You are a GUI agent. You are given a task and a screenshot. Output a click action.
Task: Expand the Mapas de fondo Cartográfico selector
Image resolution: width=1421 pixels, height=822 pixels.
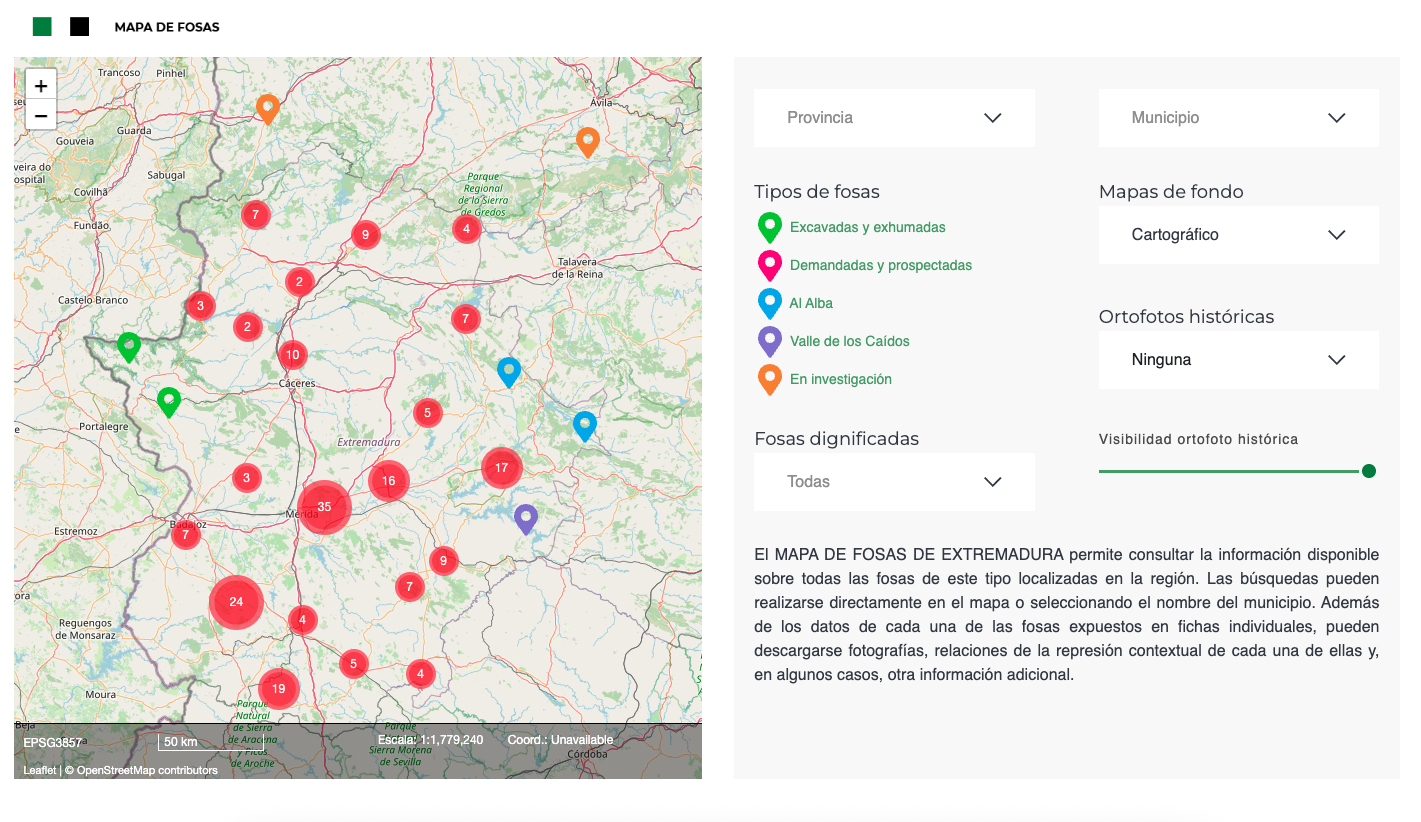click(x=1238, y=235)
